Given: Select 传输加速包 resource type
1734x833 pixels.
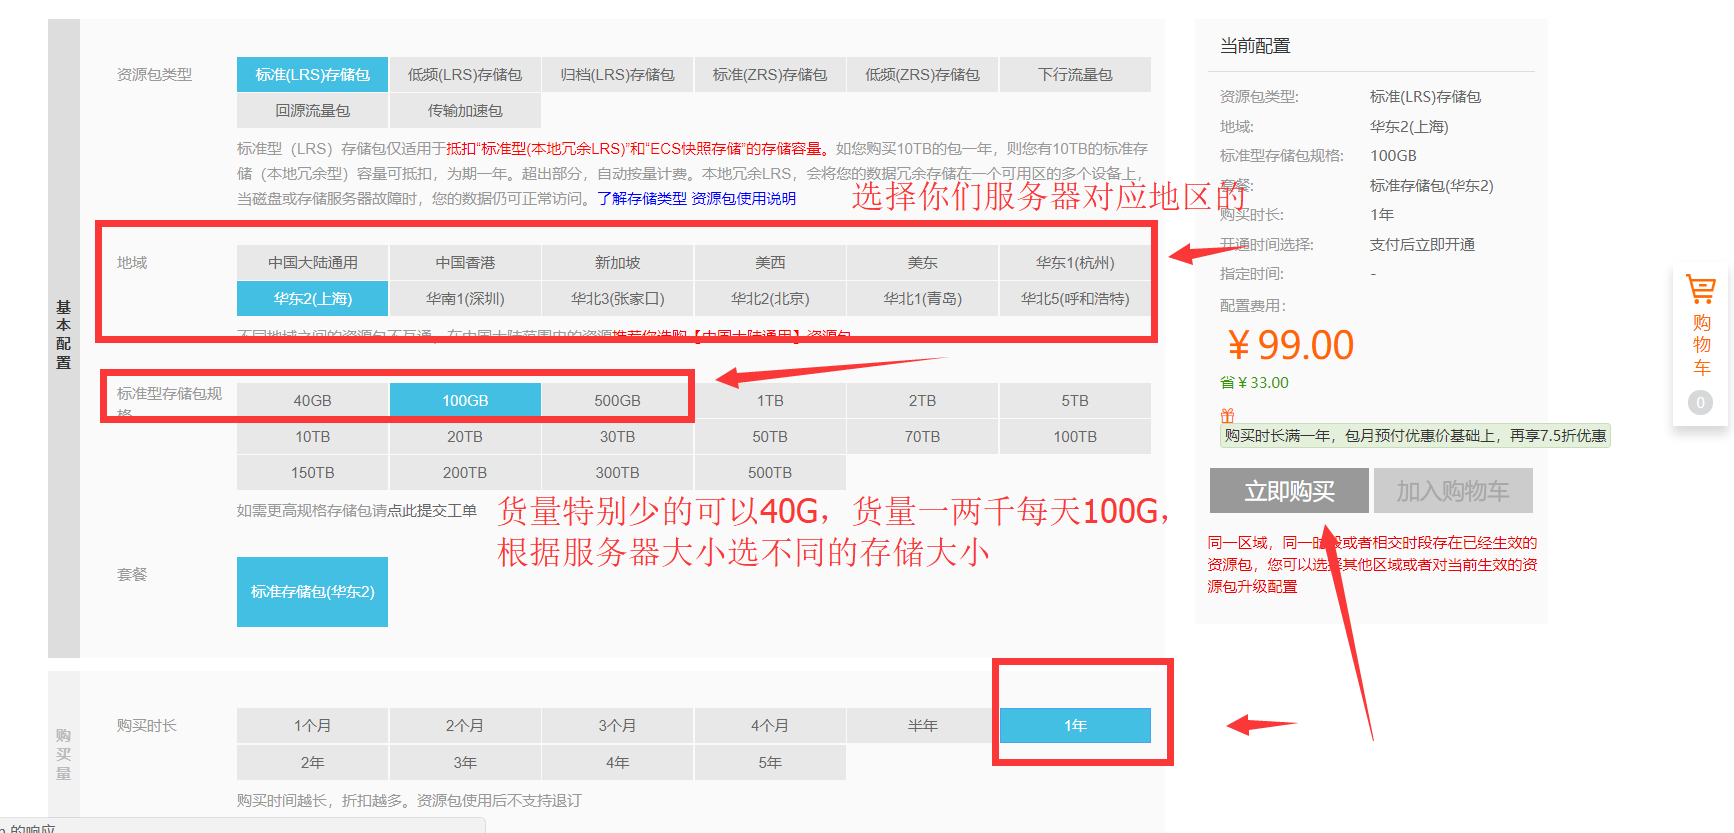Looking at the screenshot, I should pos(465,111).
